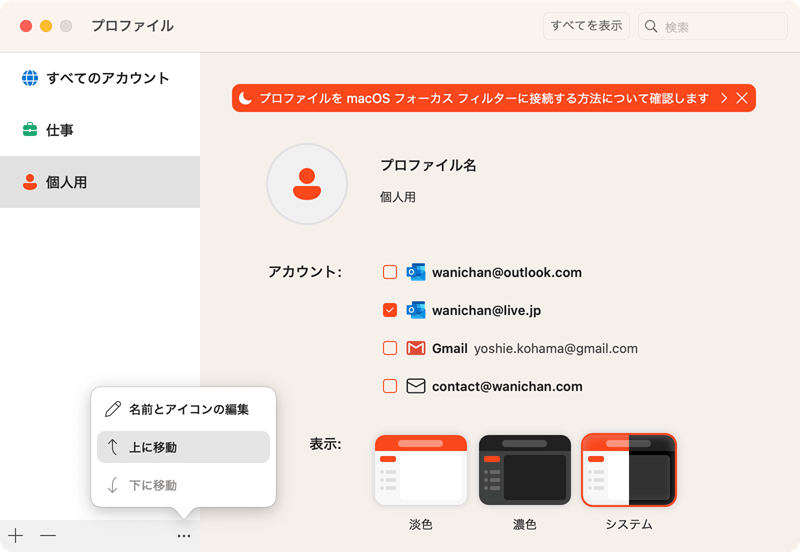
Task: Minimize the window with yellow button
Action: point(46,26)
